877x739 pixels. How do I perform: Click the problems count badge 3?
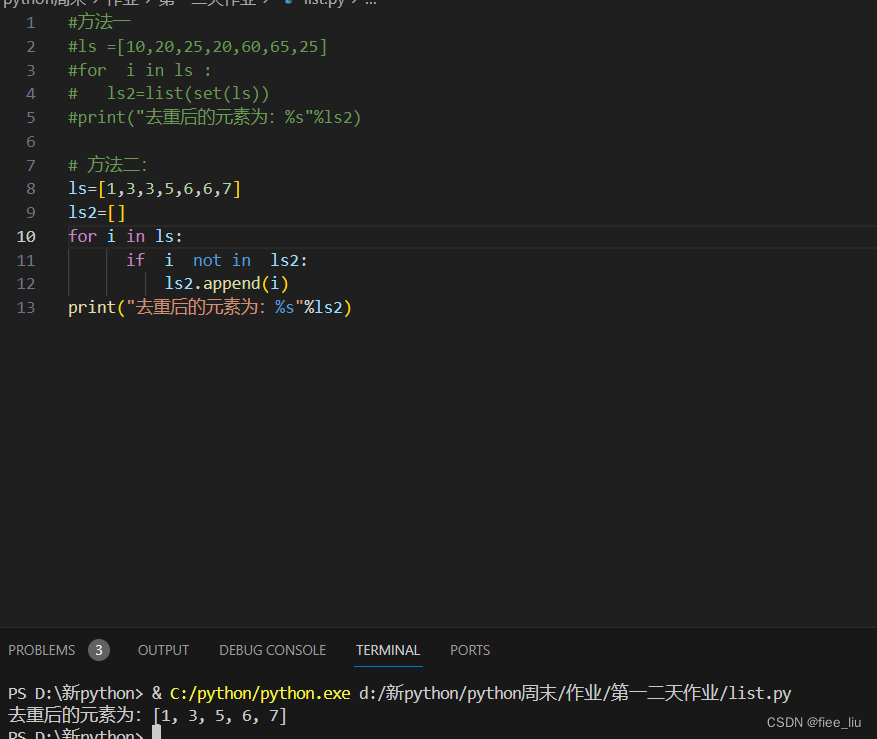tap(99, 650)
